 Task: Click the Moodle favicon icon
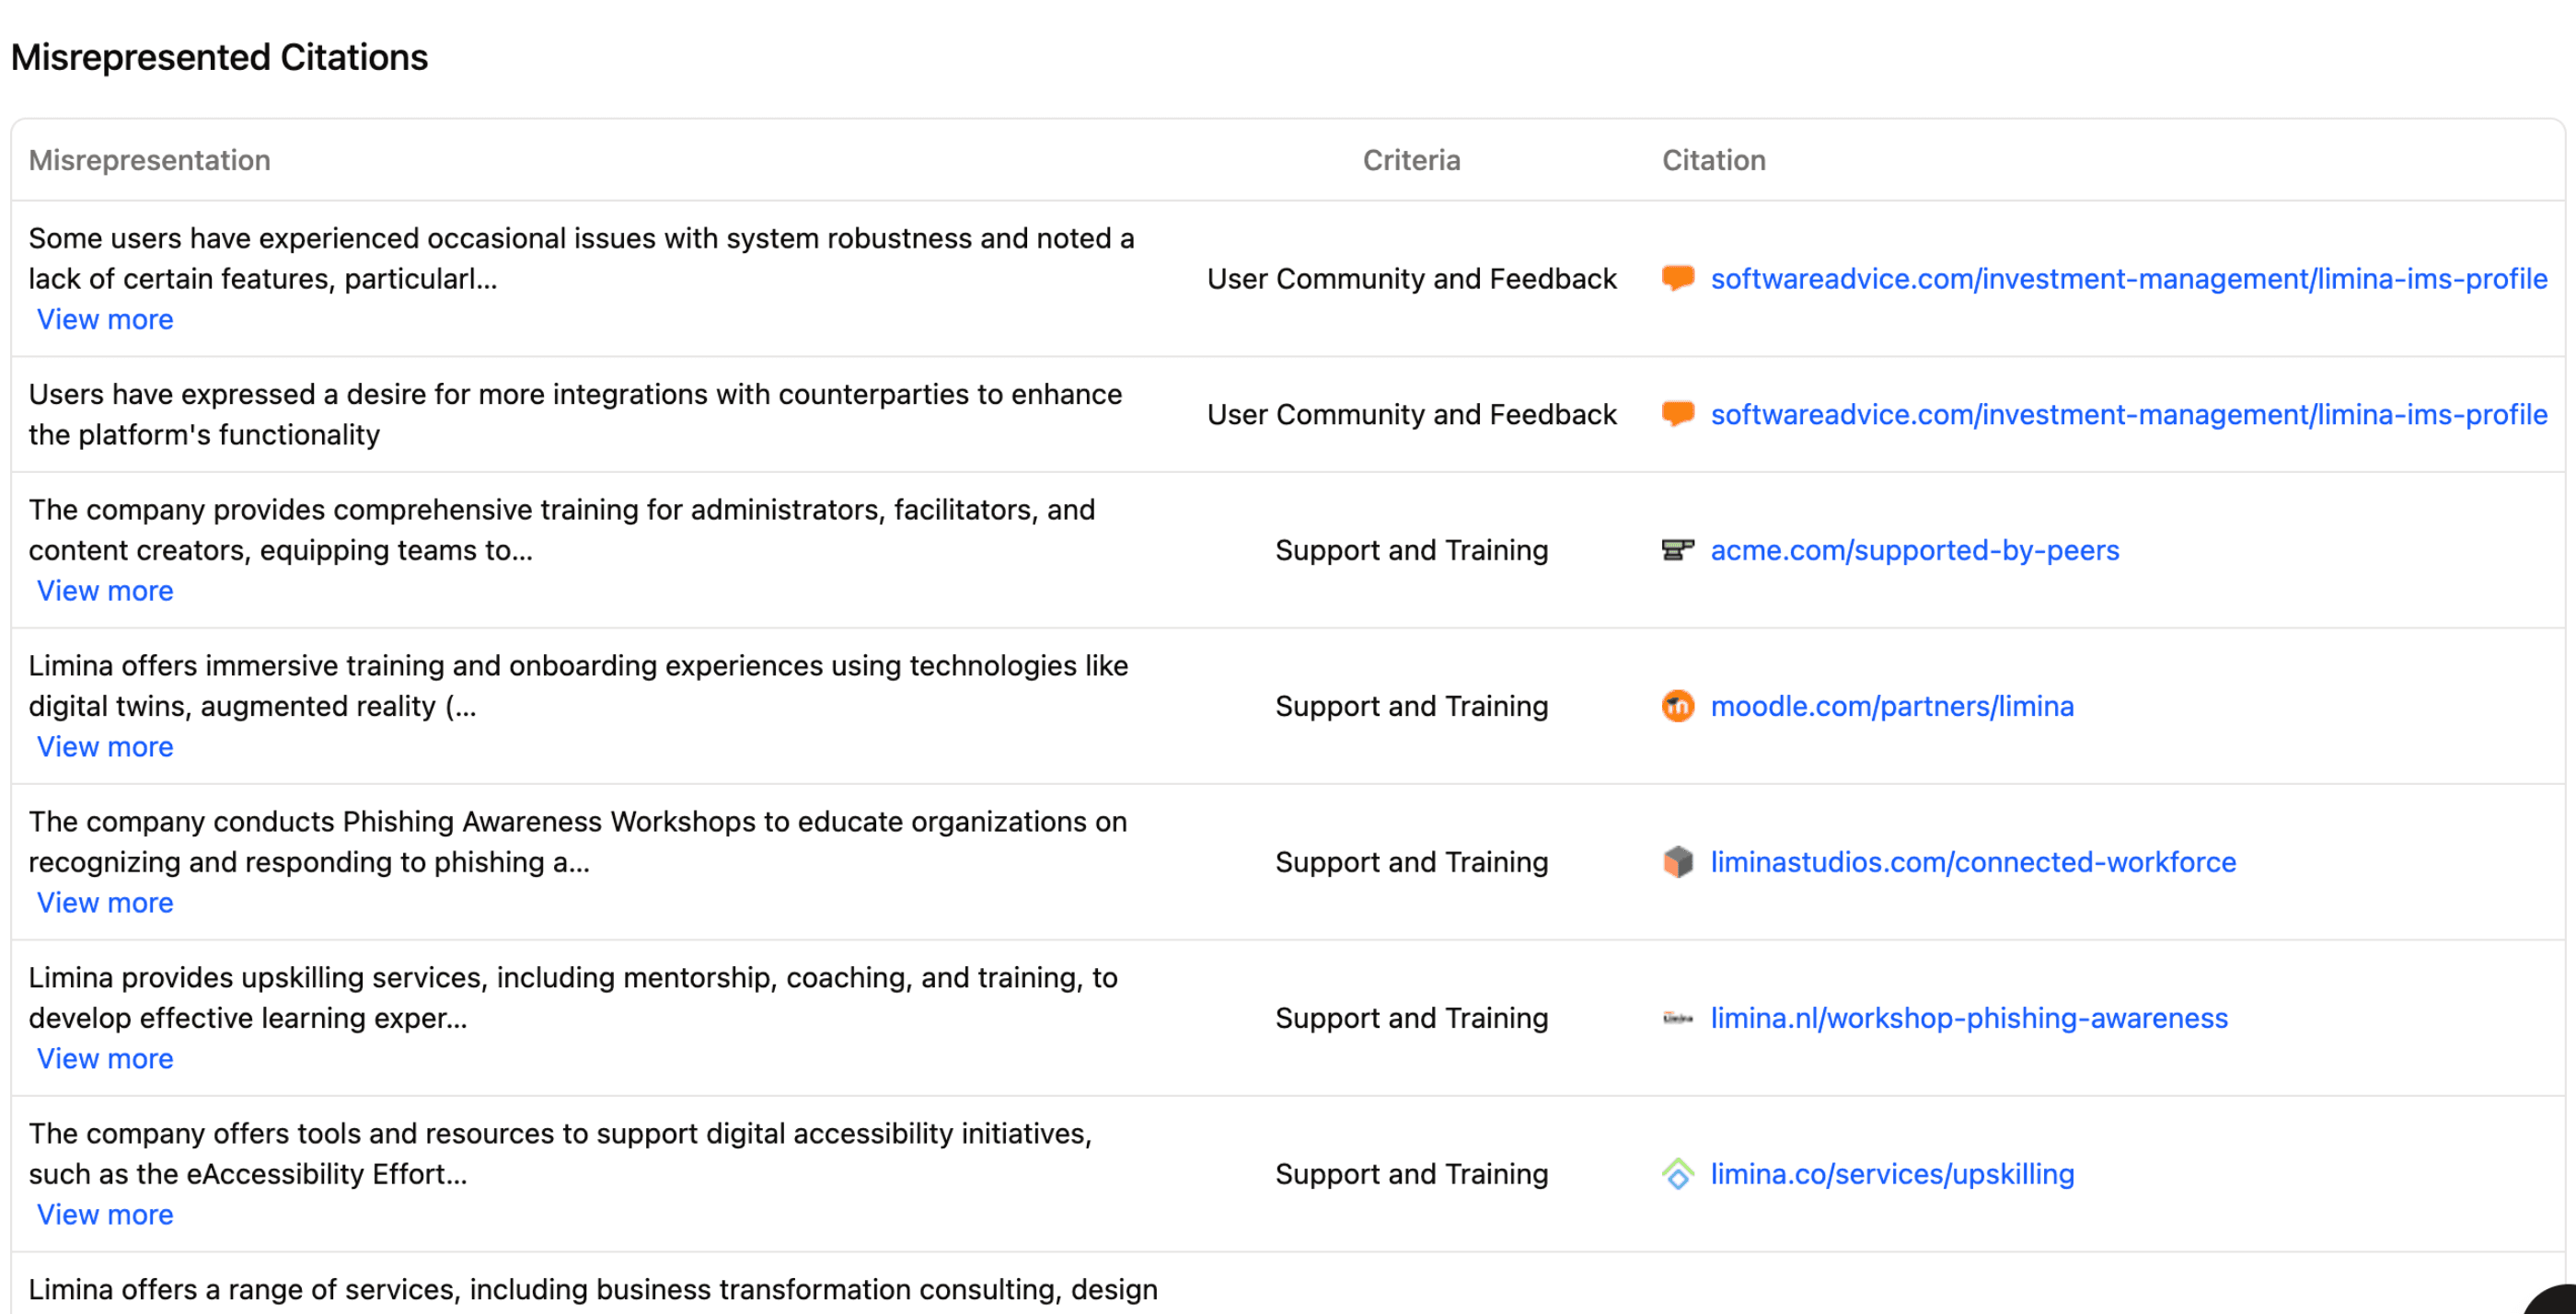[x=1677, y=706]
